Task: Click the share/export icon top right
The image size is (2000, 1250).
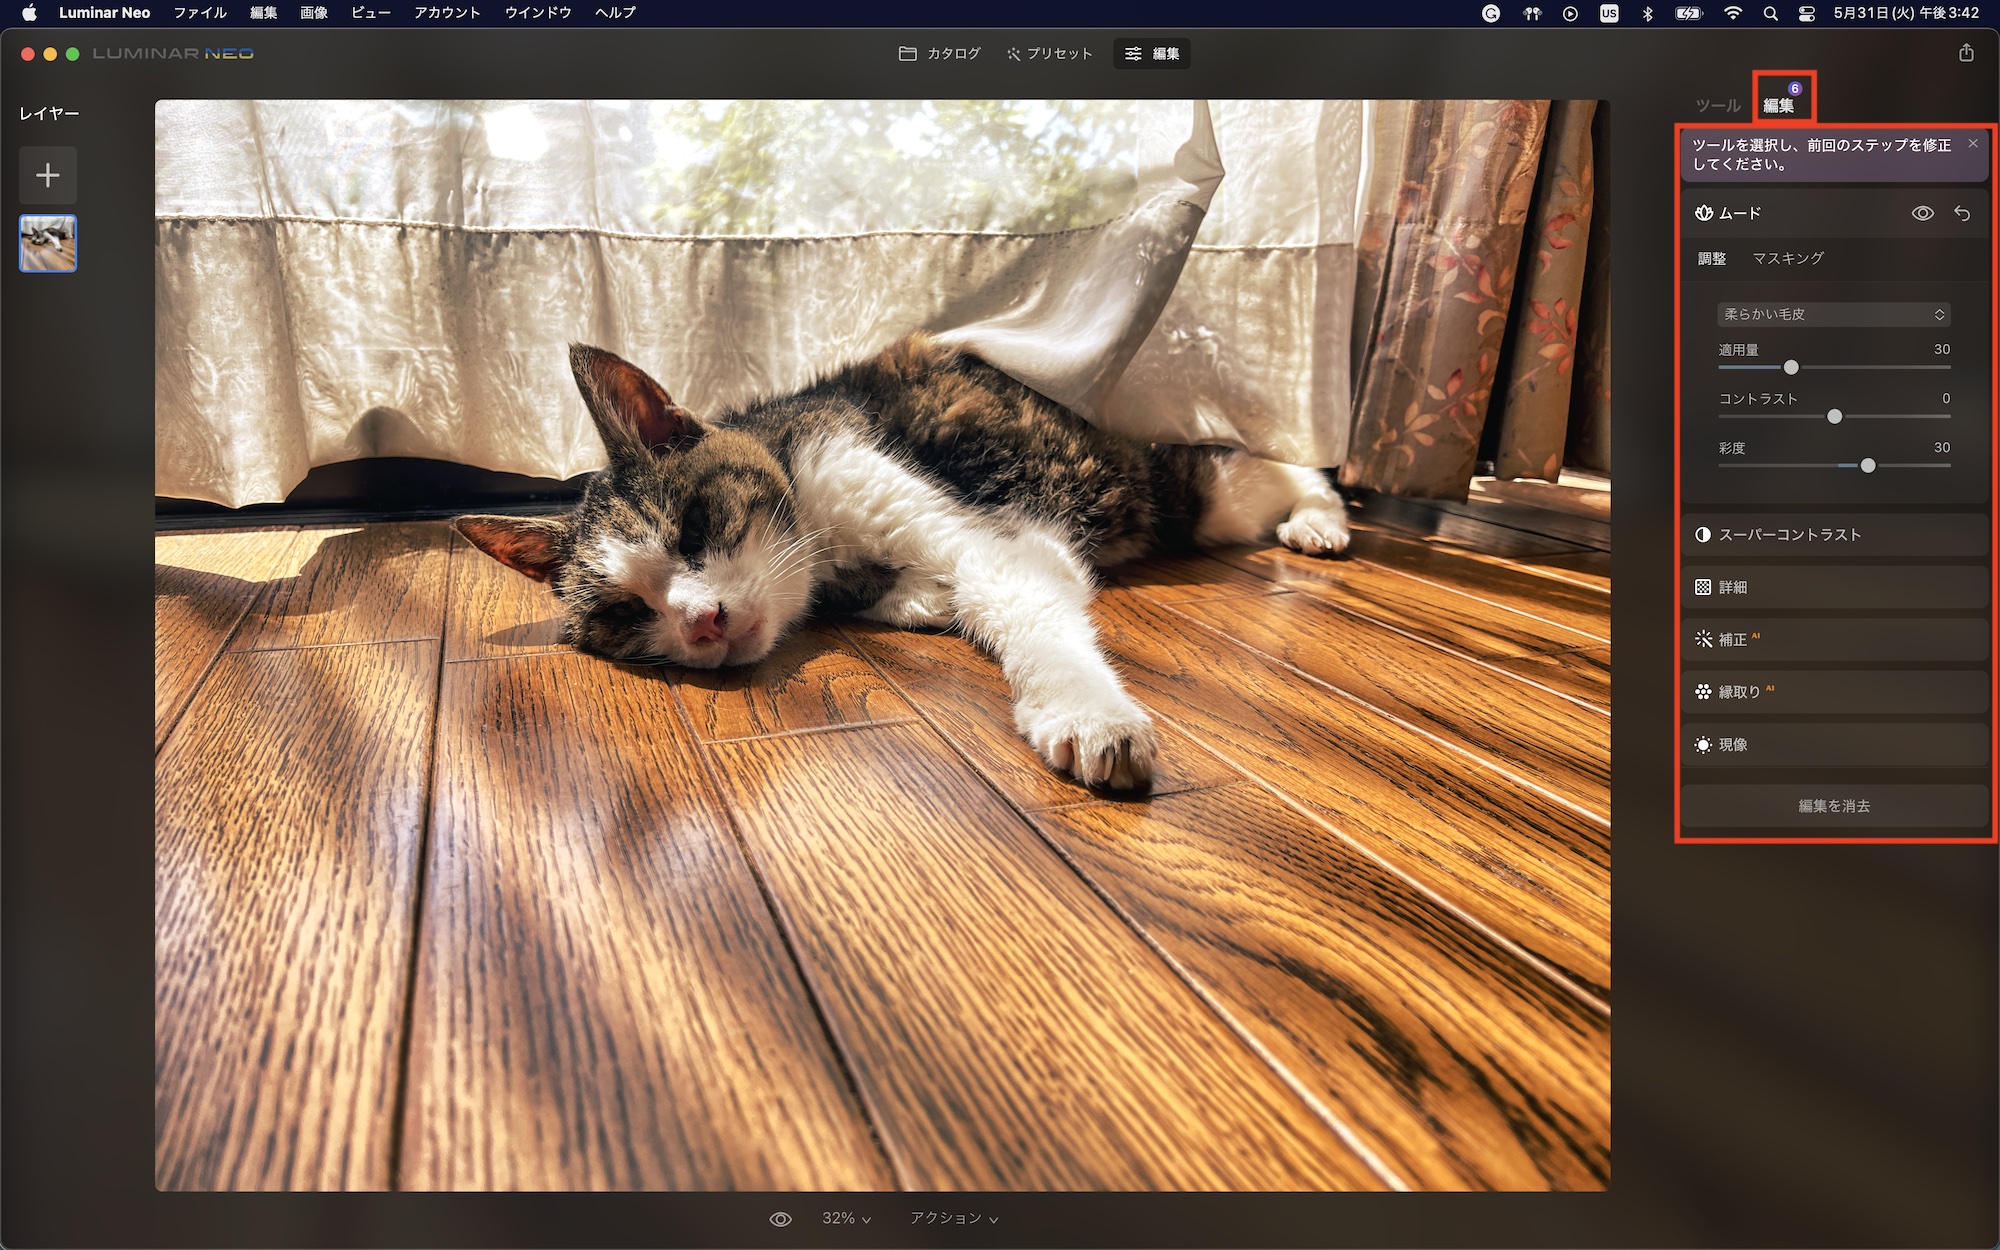Action: tap(1966, 53)
